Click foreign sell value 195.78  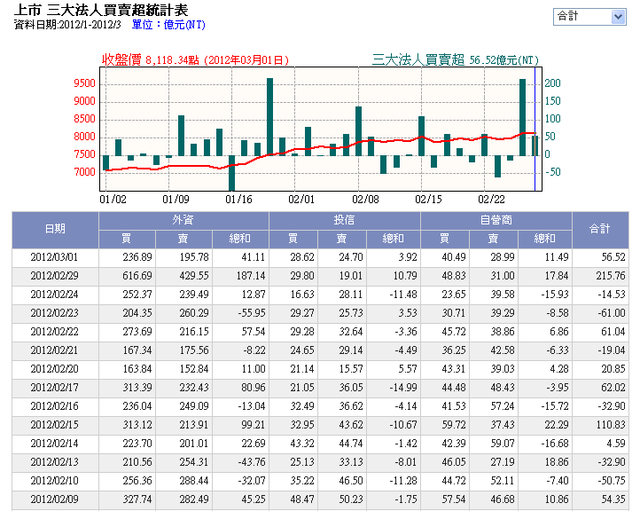pyautogui.click(x=194, y=258)
